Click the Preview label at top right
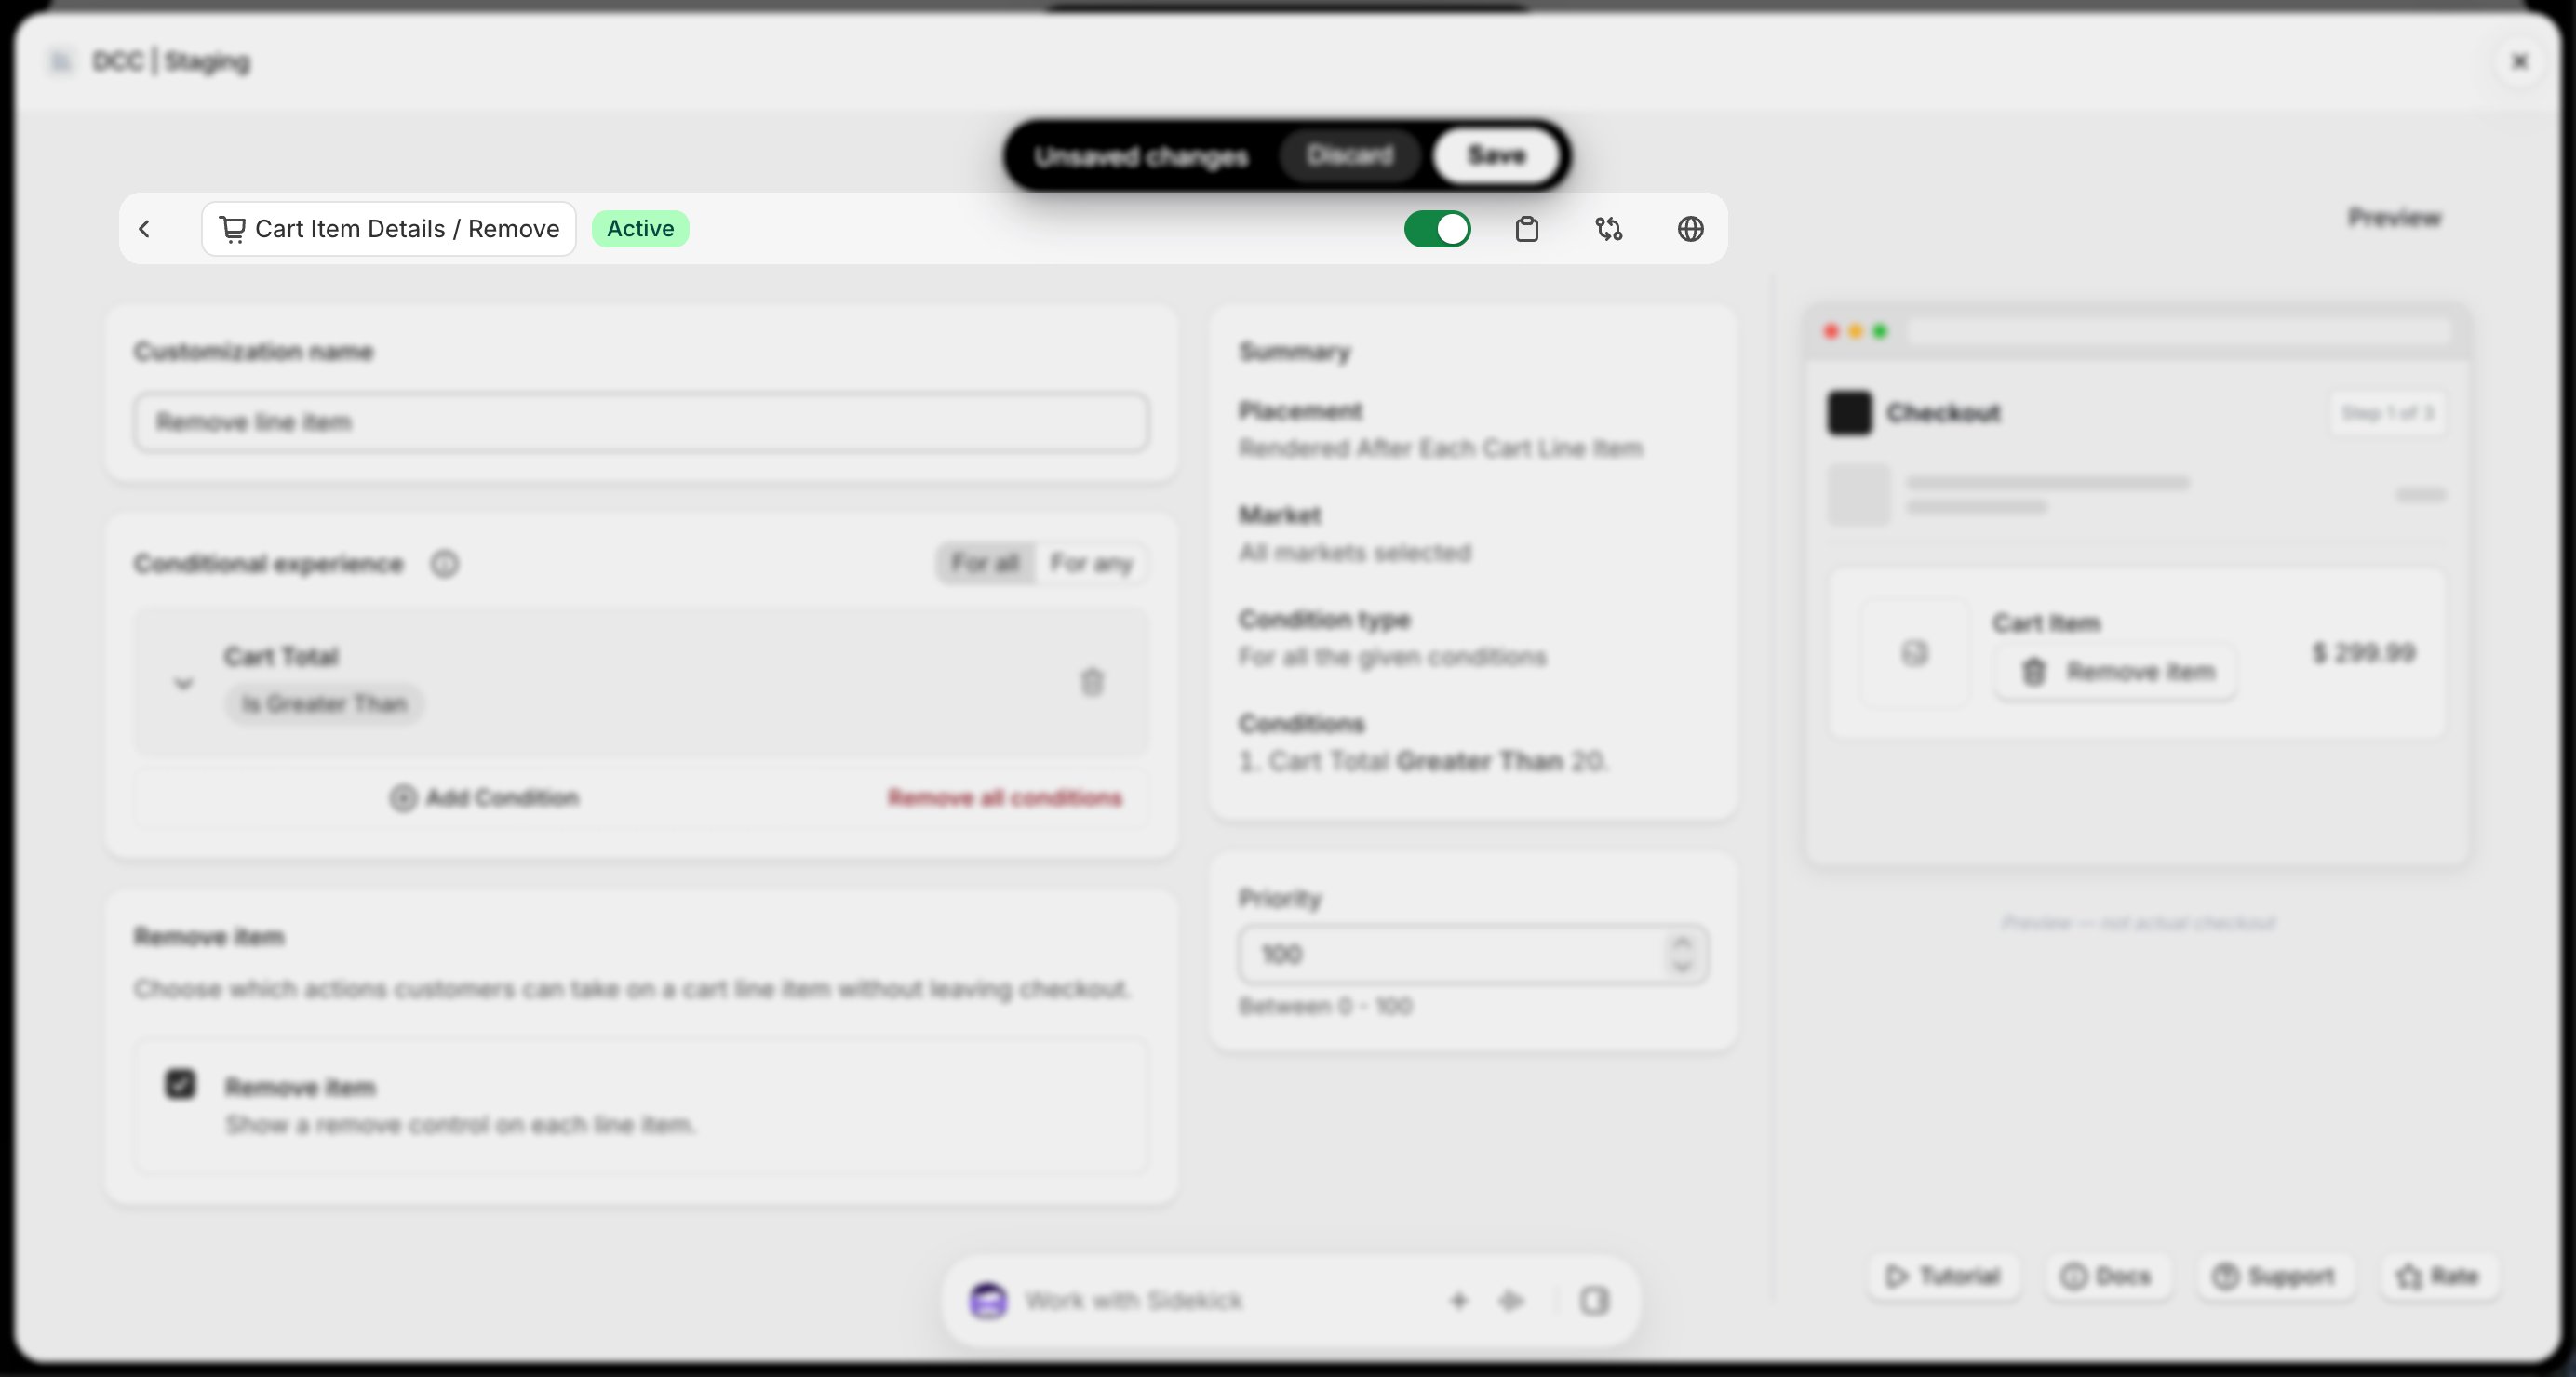The image size is (2576, 1377). [2394, 218]
